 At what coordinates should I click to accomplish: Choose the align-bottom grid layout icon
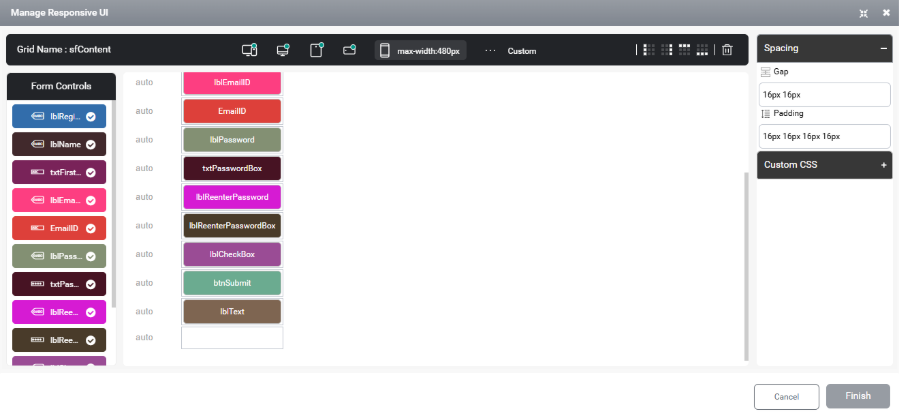pos(702,50)
